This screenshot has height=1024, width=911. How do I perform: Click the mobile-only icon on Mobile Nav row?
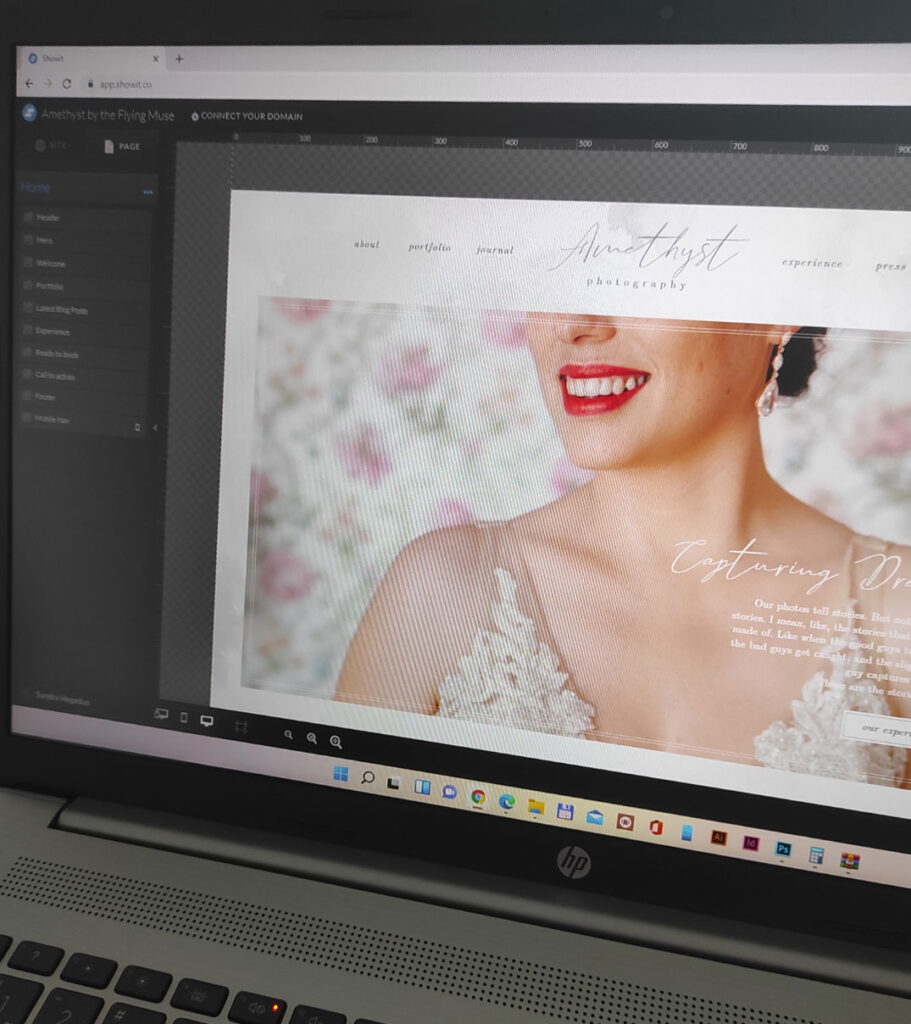pyautogui.click(x=137, y=427)
